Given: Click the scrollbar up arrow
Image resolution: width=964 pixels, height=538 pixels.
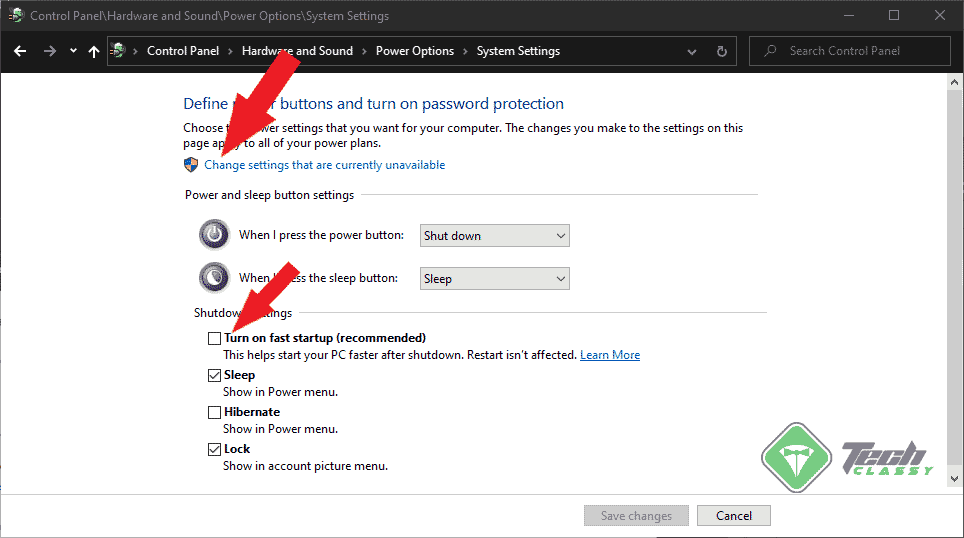Looking at the screenshot, I should (x=954, y=82).
